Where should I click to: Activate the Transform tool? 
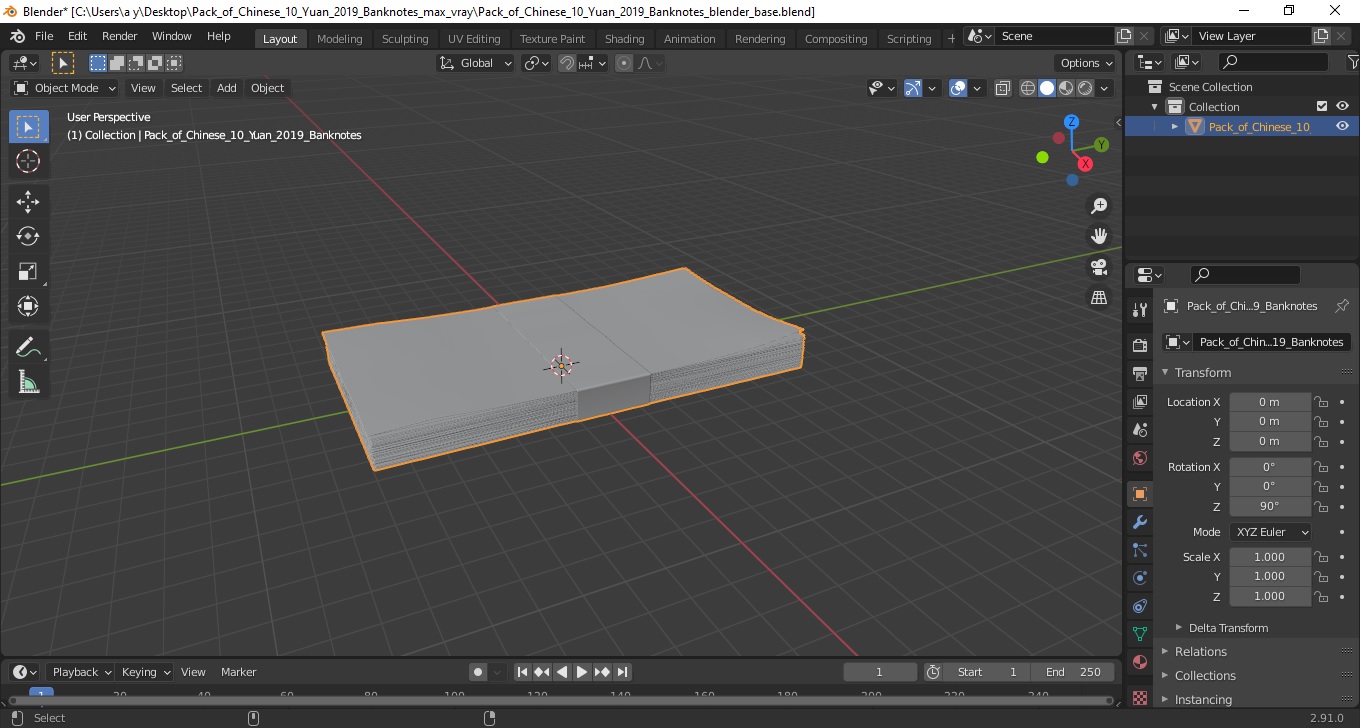click(x=28, y=306)
